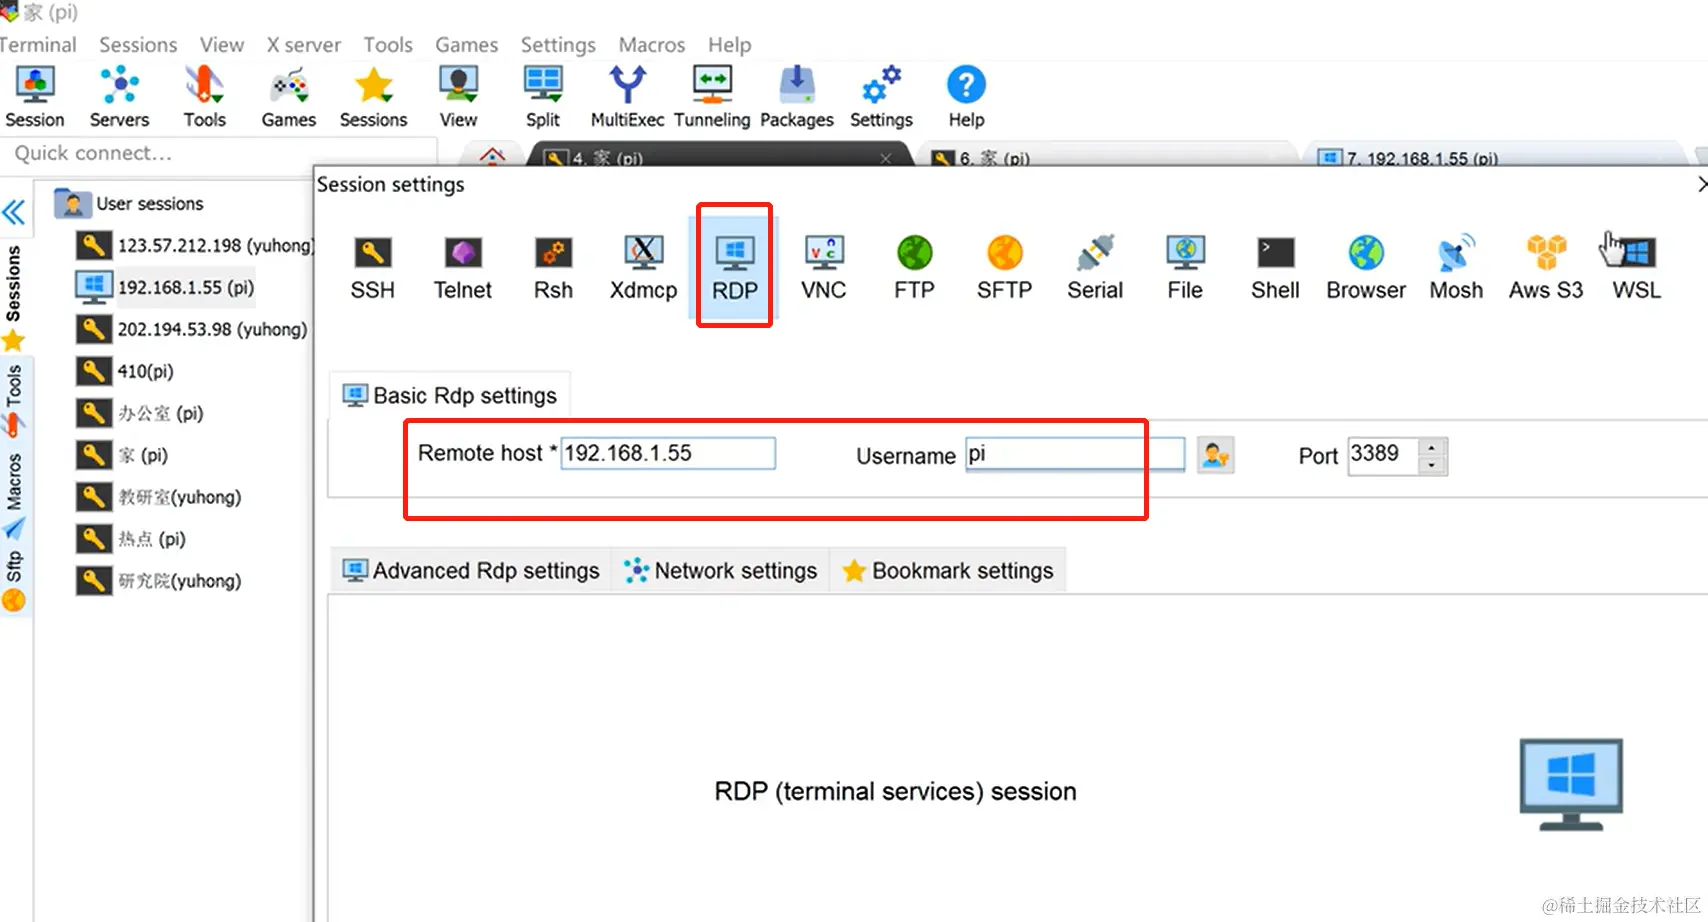Screen dimensions: 1708x922
Task: Select session 192.168.1.55 (pi)
Action: coord(166,287)
